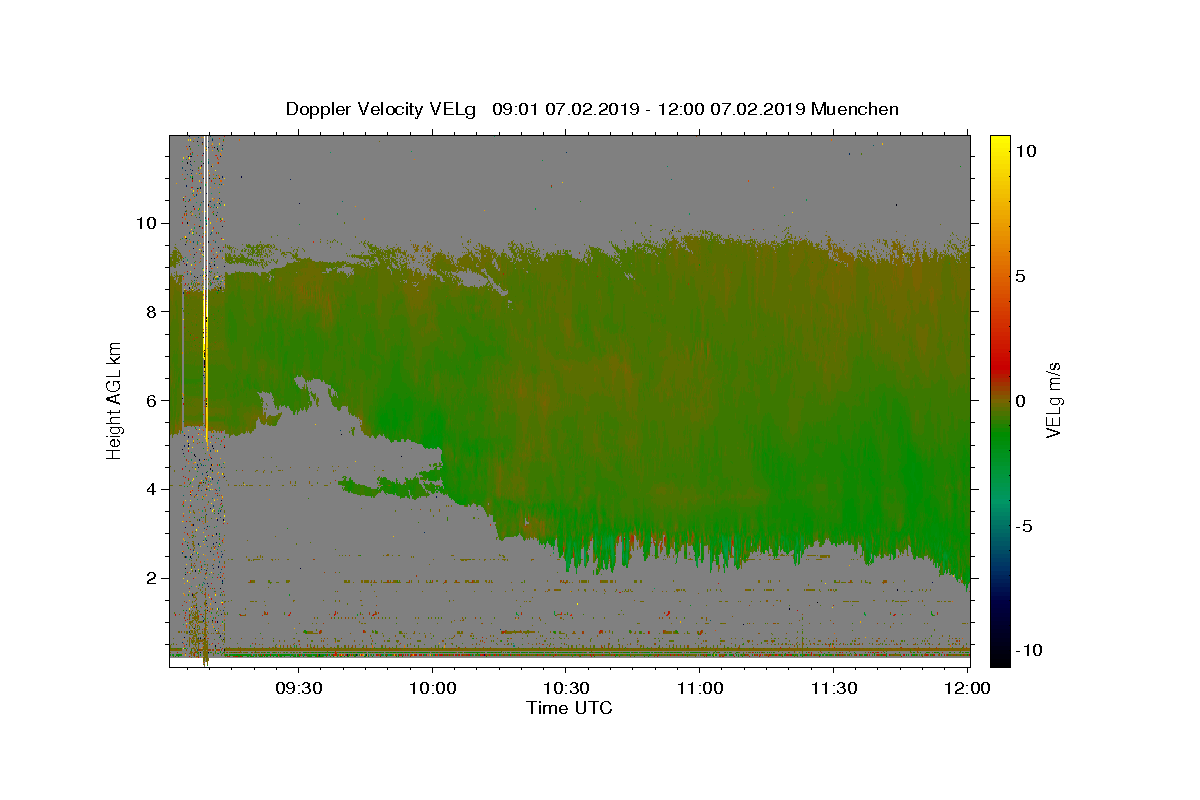The image size is (1200, 800).
Task: Click the height tick label 8
Action: (x=151, y=311)
